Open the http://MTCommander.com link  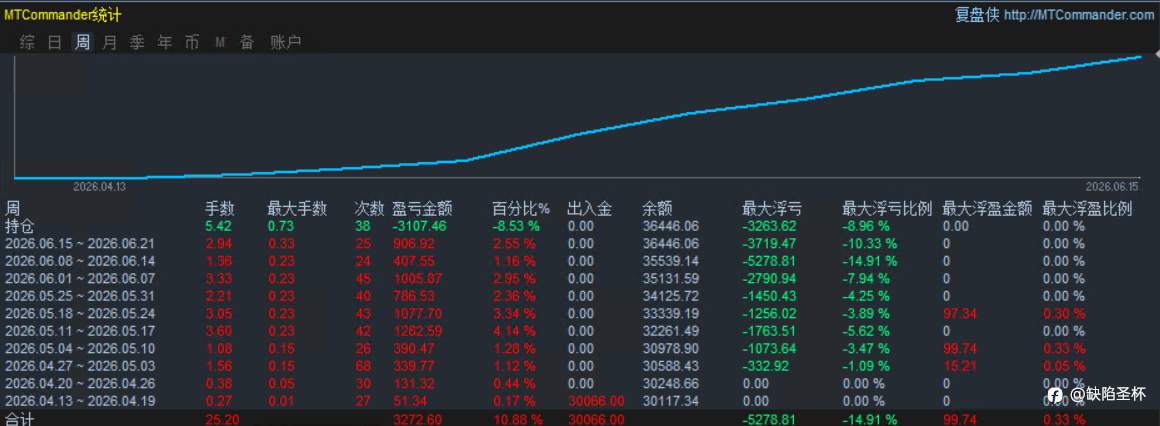[x=1079, y=15]
